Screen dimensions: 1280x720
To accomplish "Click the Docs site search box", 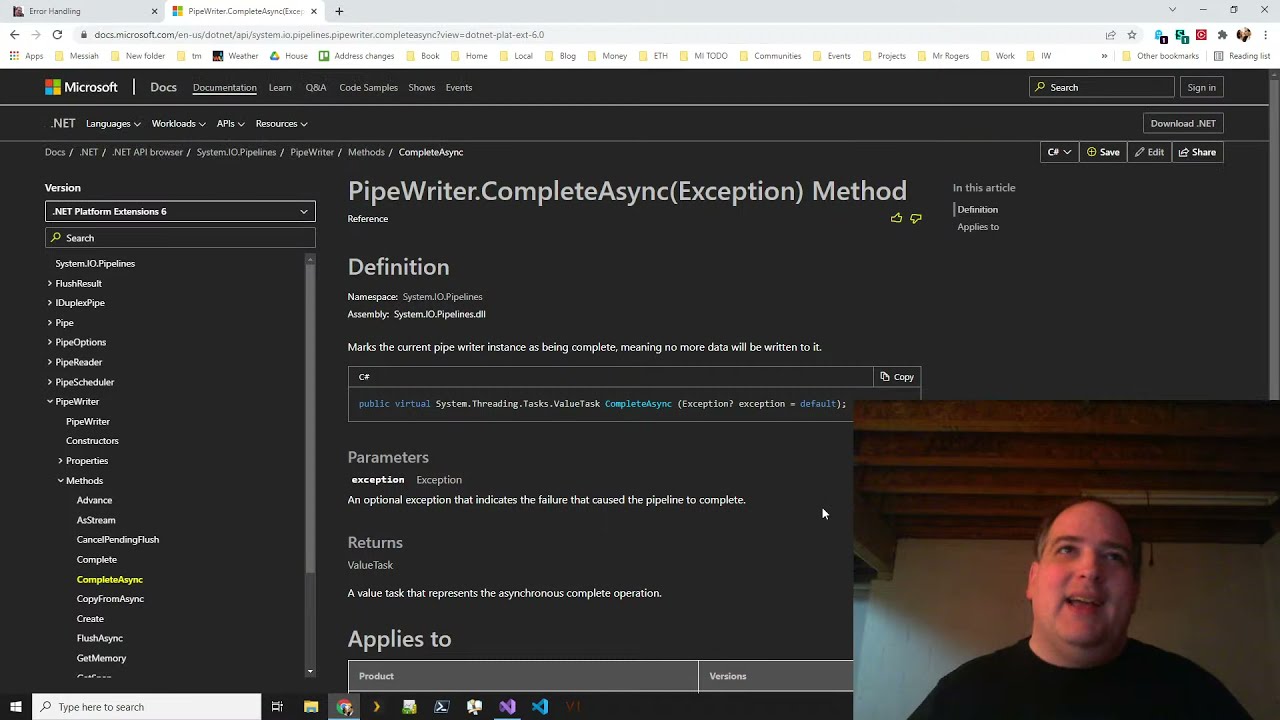I will (x=1101, y=87).
